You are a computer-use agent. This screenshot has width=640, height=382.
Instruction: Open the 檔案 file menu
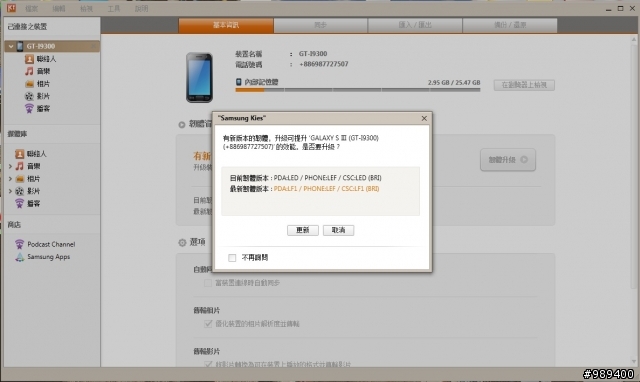tap(31, 9)
